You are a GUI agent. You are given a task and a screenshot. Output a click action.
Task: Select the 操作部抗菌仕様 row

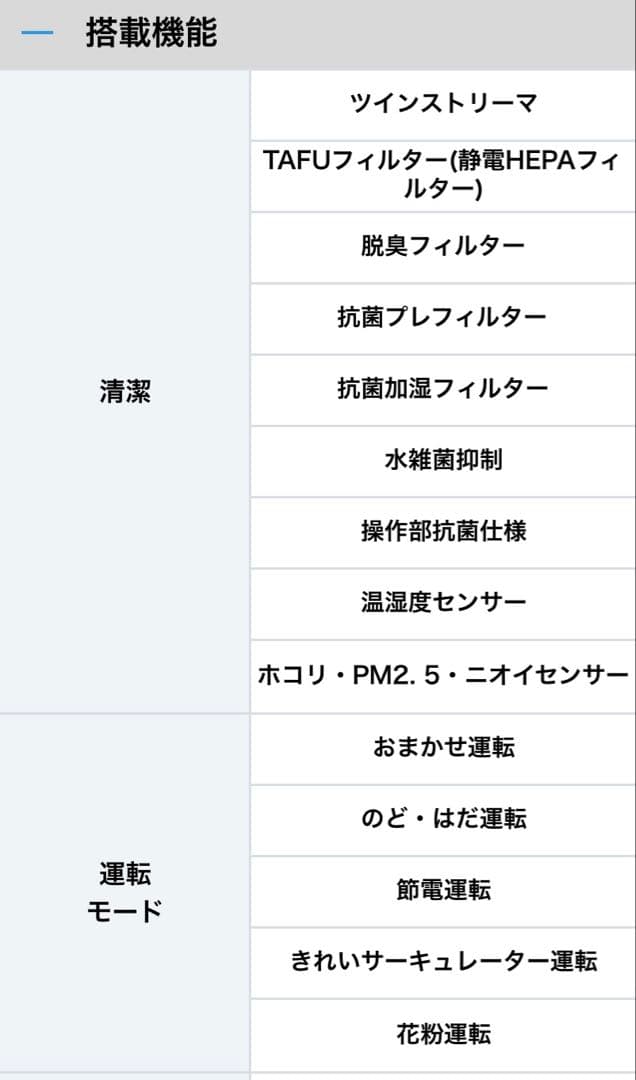pos(443,532)
